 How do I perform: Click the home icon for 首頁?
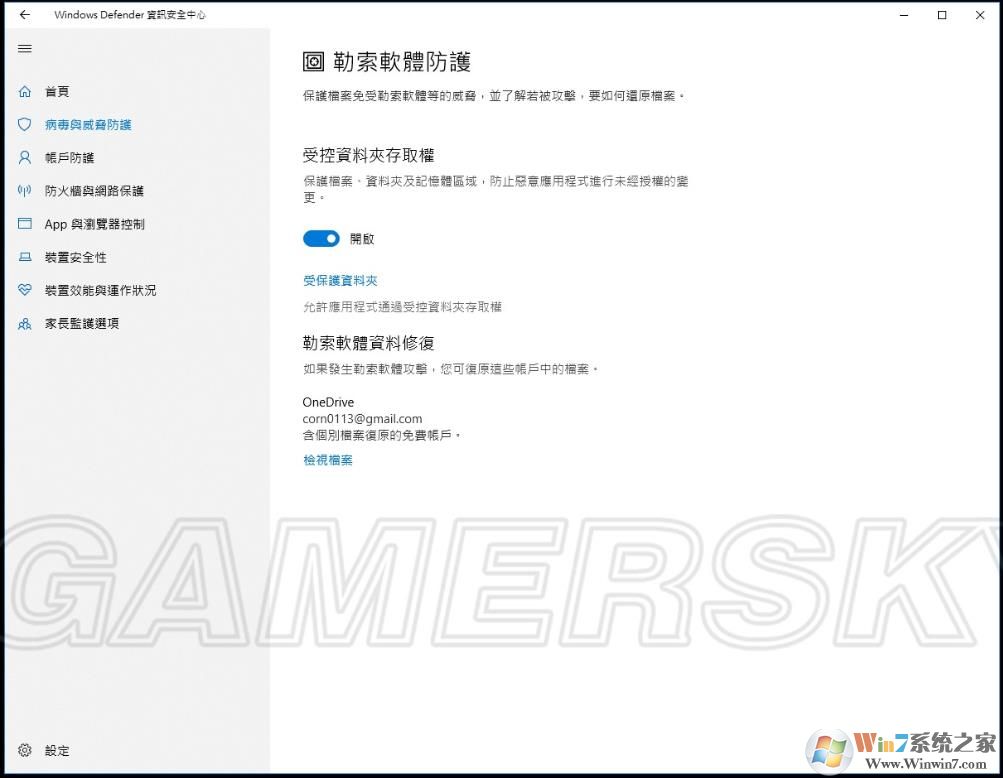click(25, 92)
